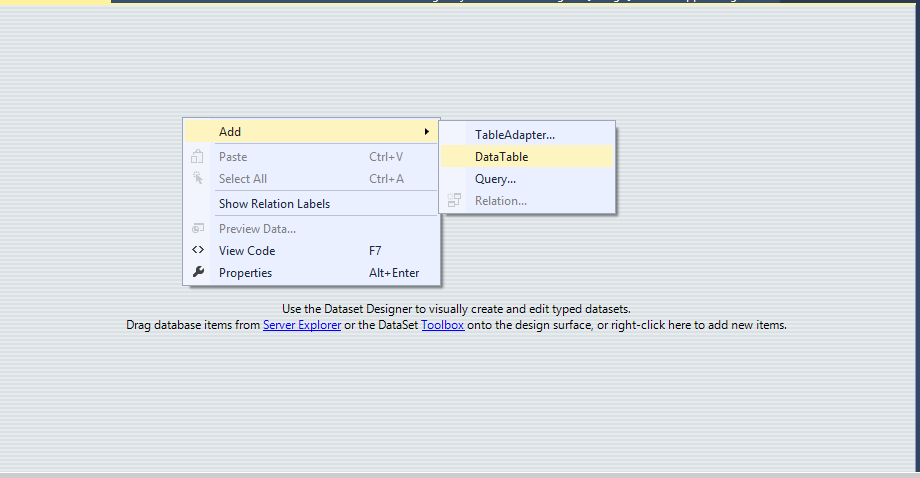Click the clipboard icon beside Paste

tap(198, 157)
